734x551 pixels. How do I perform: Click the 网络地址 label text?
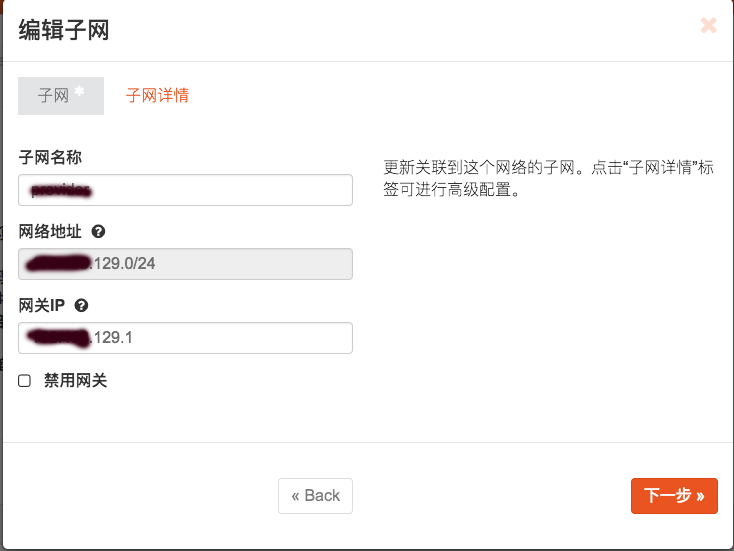click(50, 231)
